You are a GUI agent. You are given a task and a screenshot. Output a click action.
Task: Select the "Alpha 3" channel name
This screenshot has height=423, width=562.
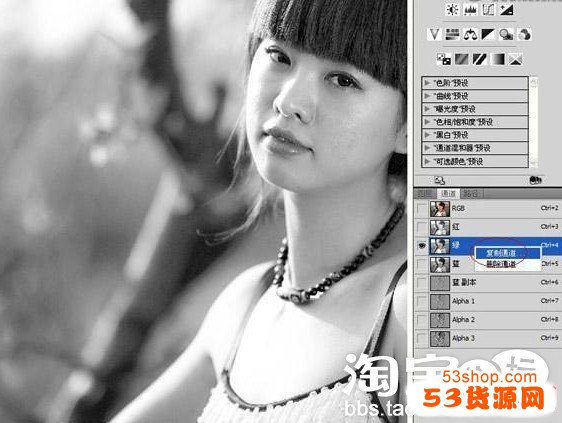tap(463, 338)
